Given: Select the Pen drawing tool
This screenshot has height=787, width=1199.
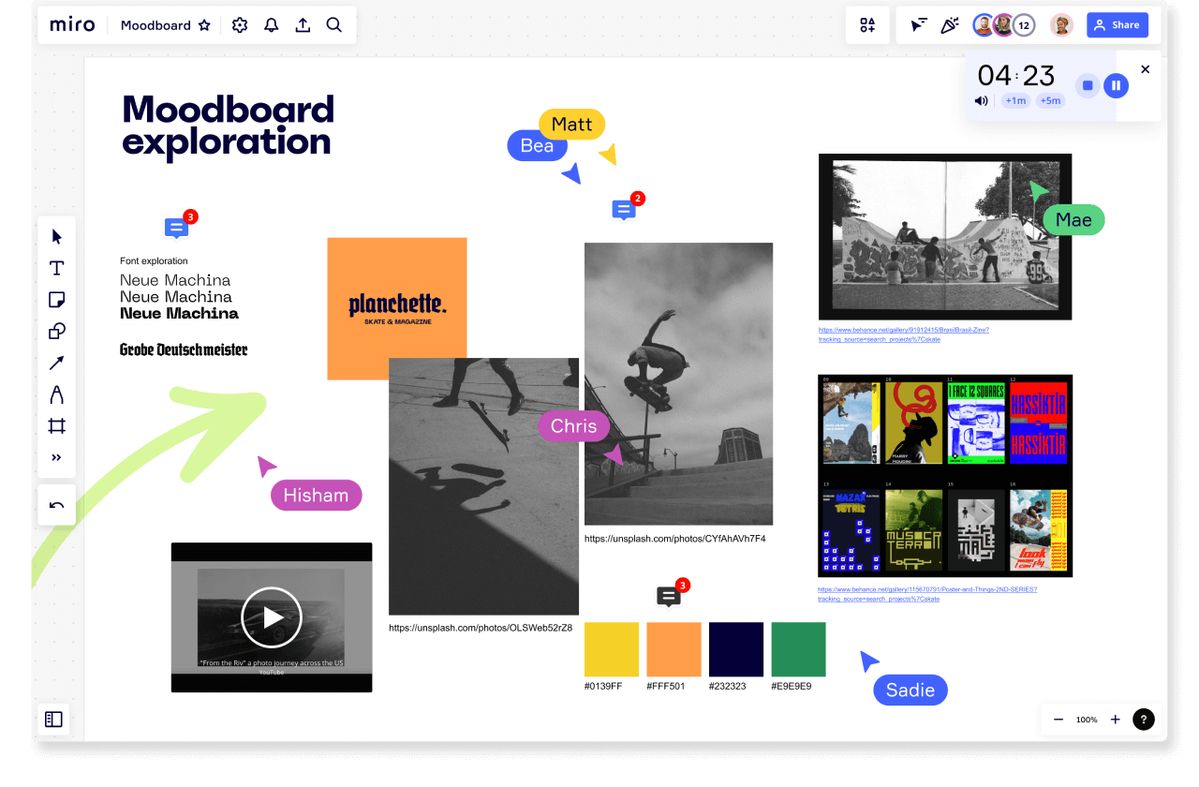Looking at the screenshot, I should coord(57,395).
